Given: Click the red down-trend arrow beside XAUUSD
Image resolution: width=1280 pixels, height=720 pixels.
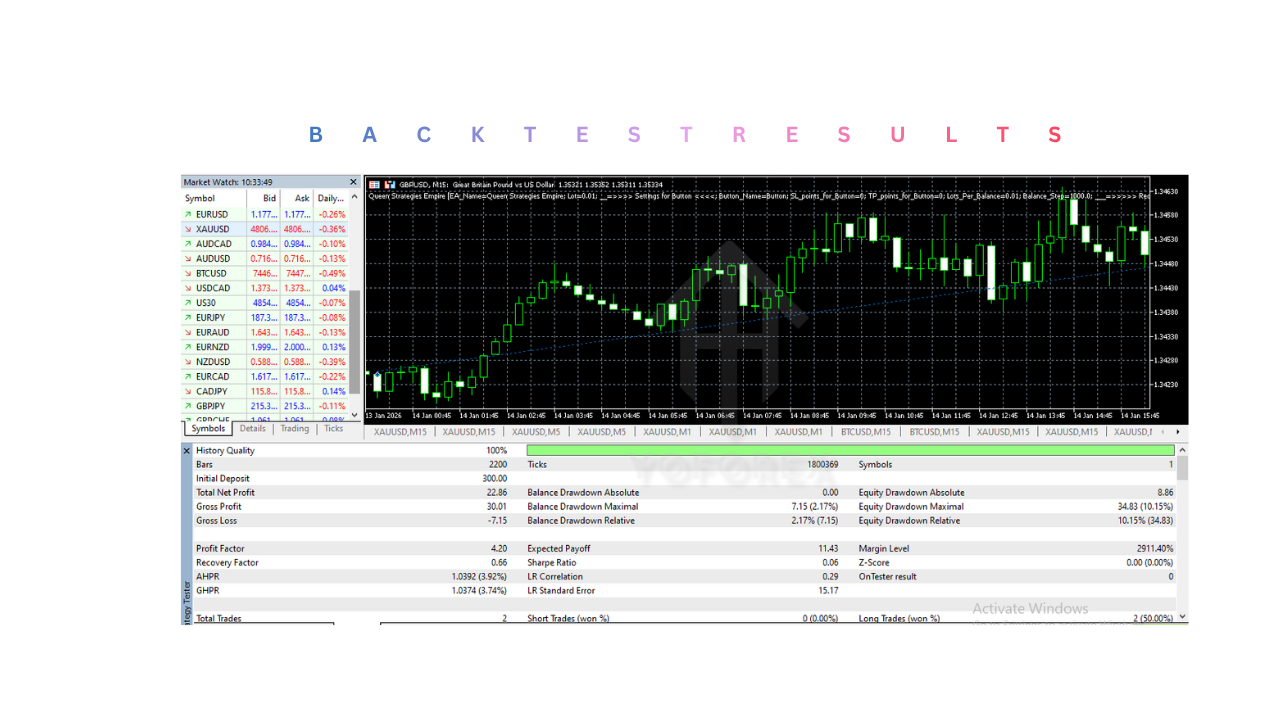Looking at the screenshot, I should tap(190, 229).
